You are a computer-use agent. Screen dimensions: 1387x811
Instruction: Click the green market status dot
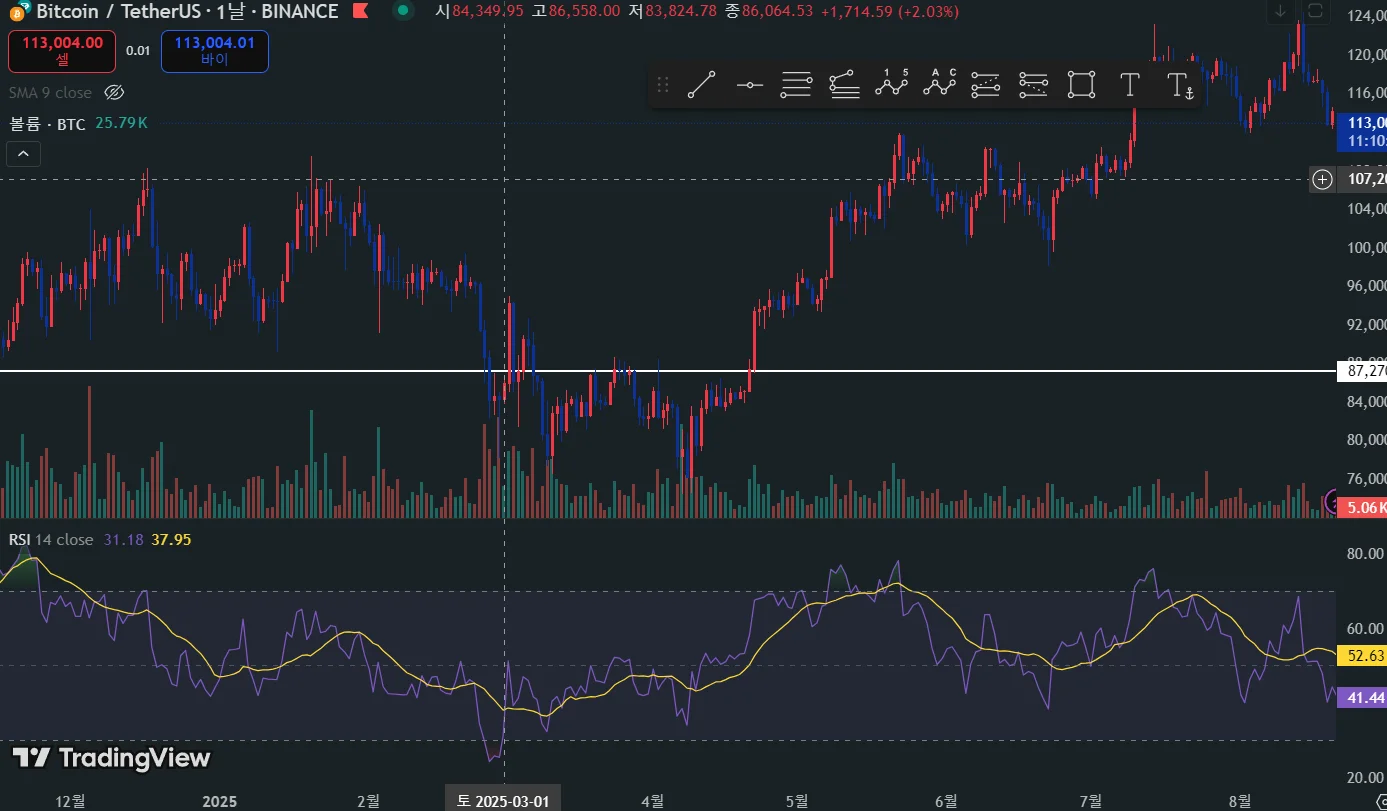(403, 11)
